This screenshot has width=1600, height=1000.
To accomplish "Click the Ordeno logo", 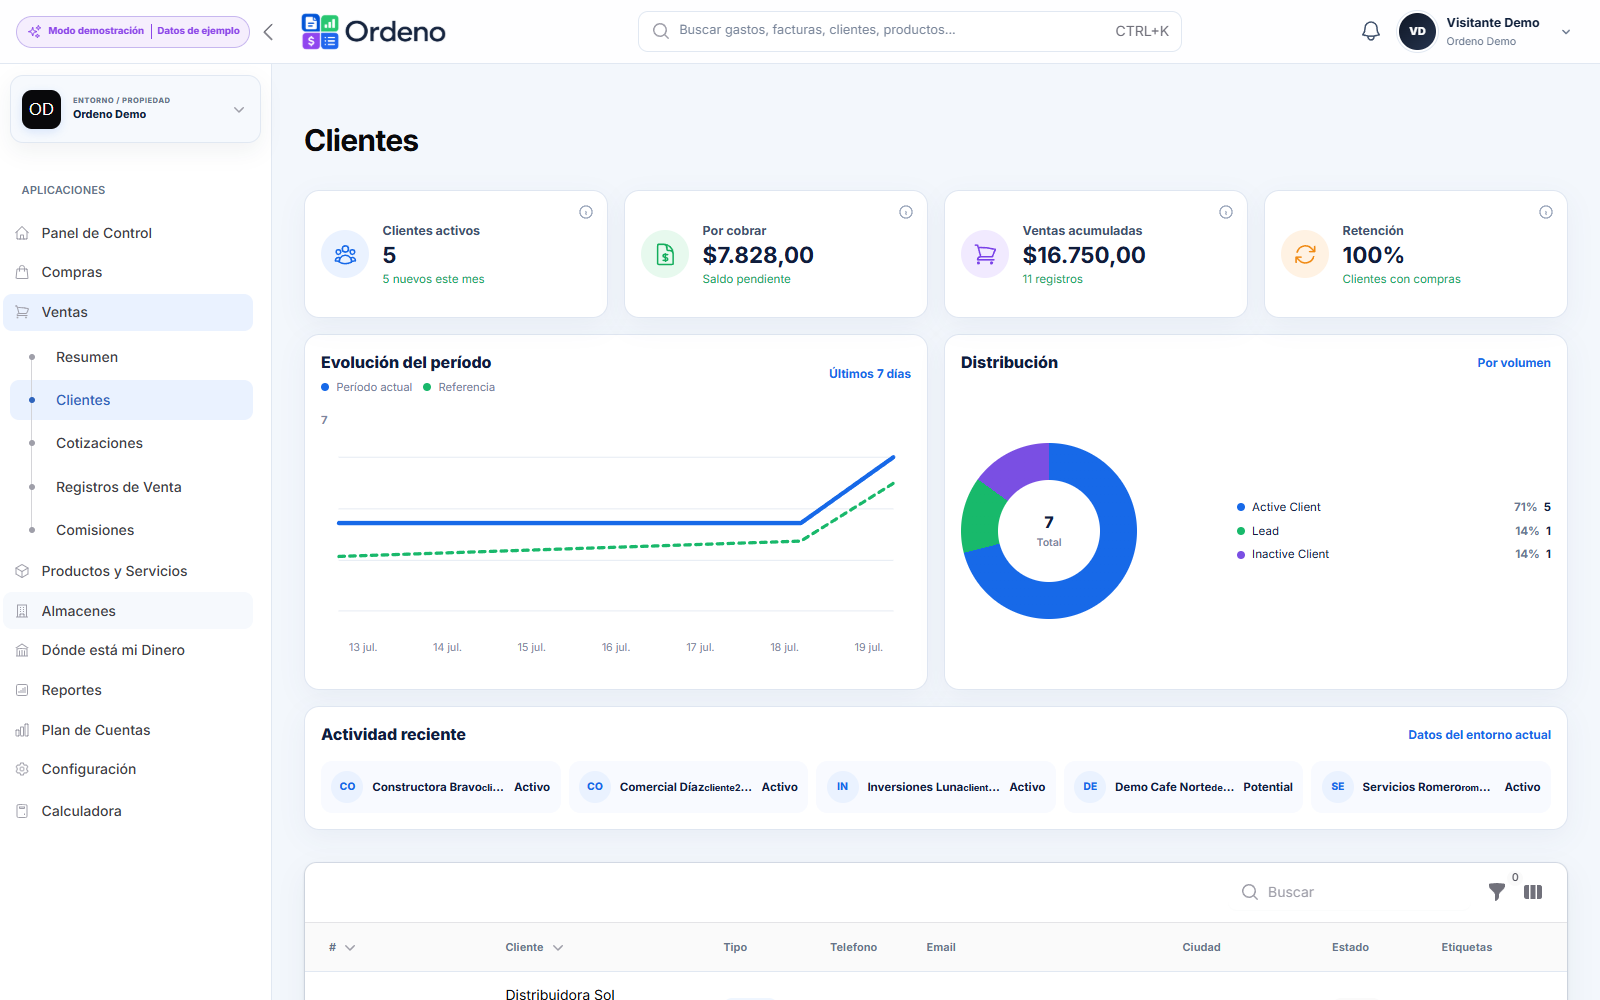I will [x=374, y=32].
